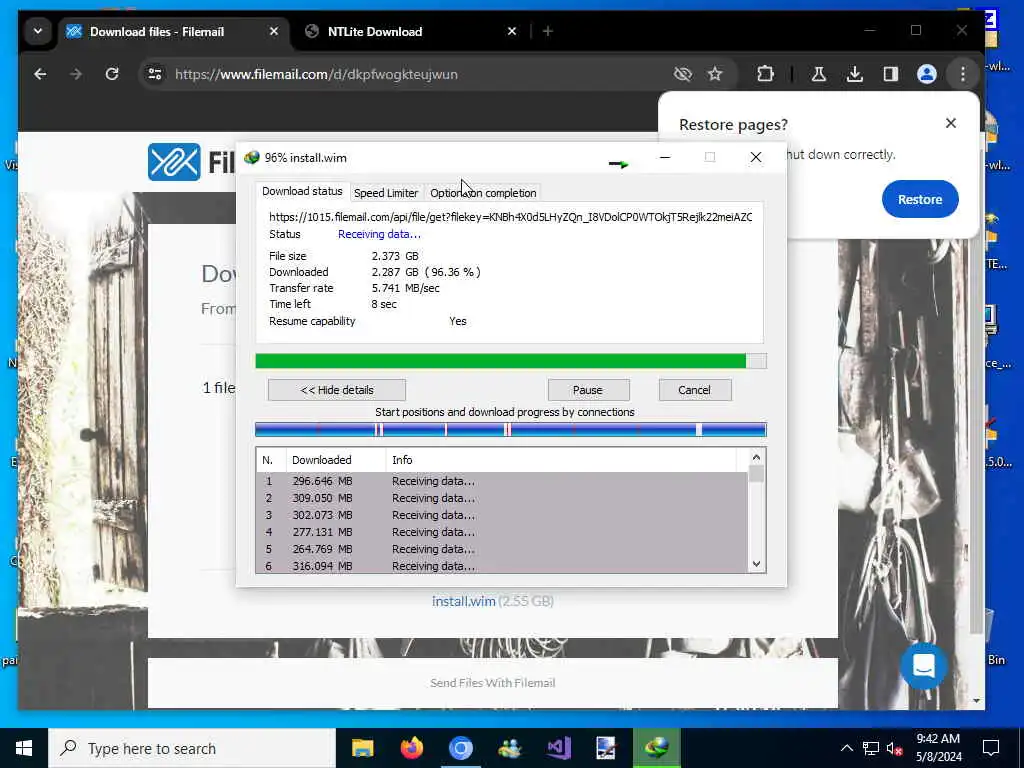Select connection row with 296.646 MB
The width and height of the screenshot is (1024, 768).
(502, 481)
